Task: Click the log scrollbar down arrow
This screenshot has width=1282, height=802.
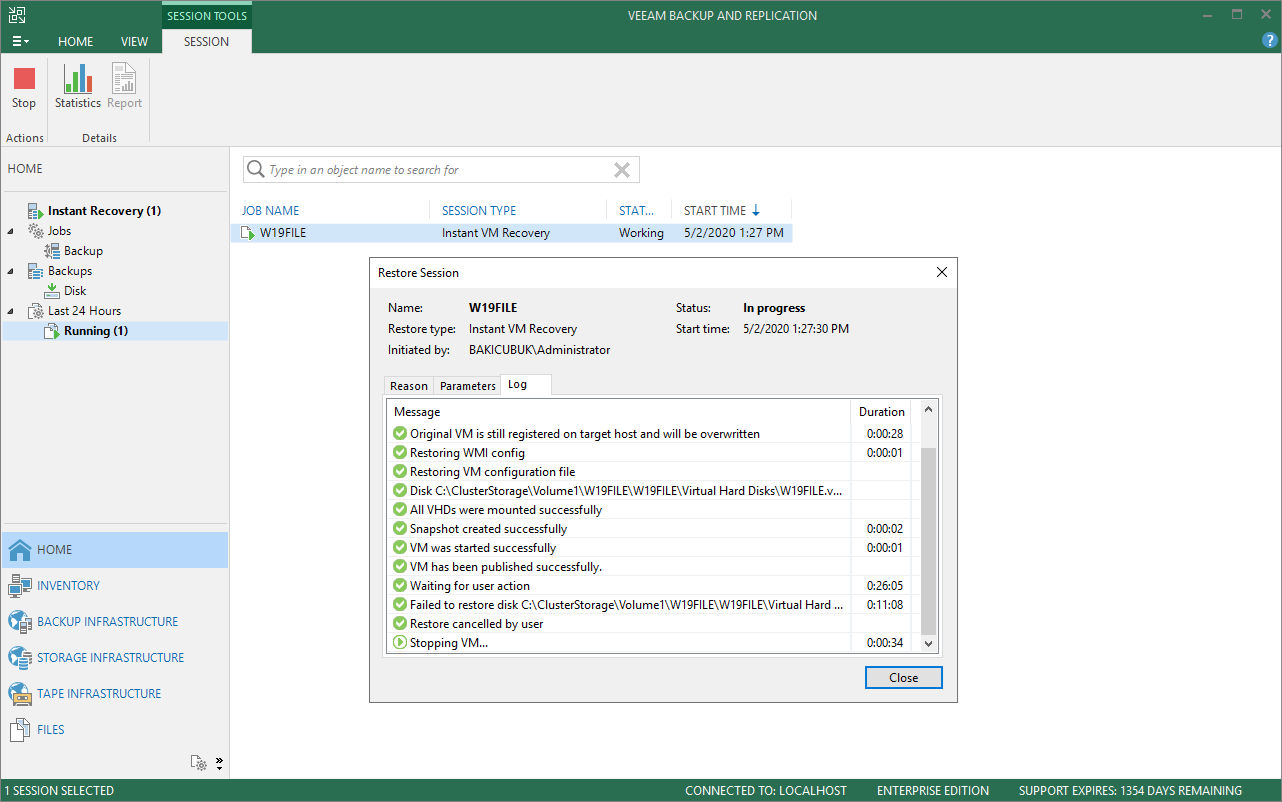Action: (929, 645)
